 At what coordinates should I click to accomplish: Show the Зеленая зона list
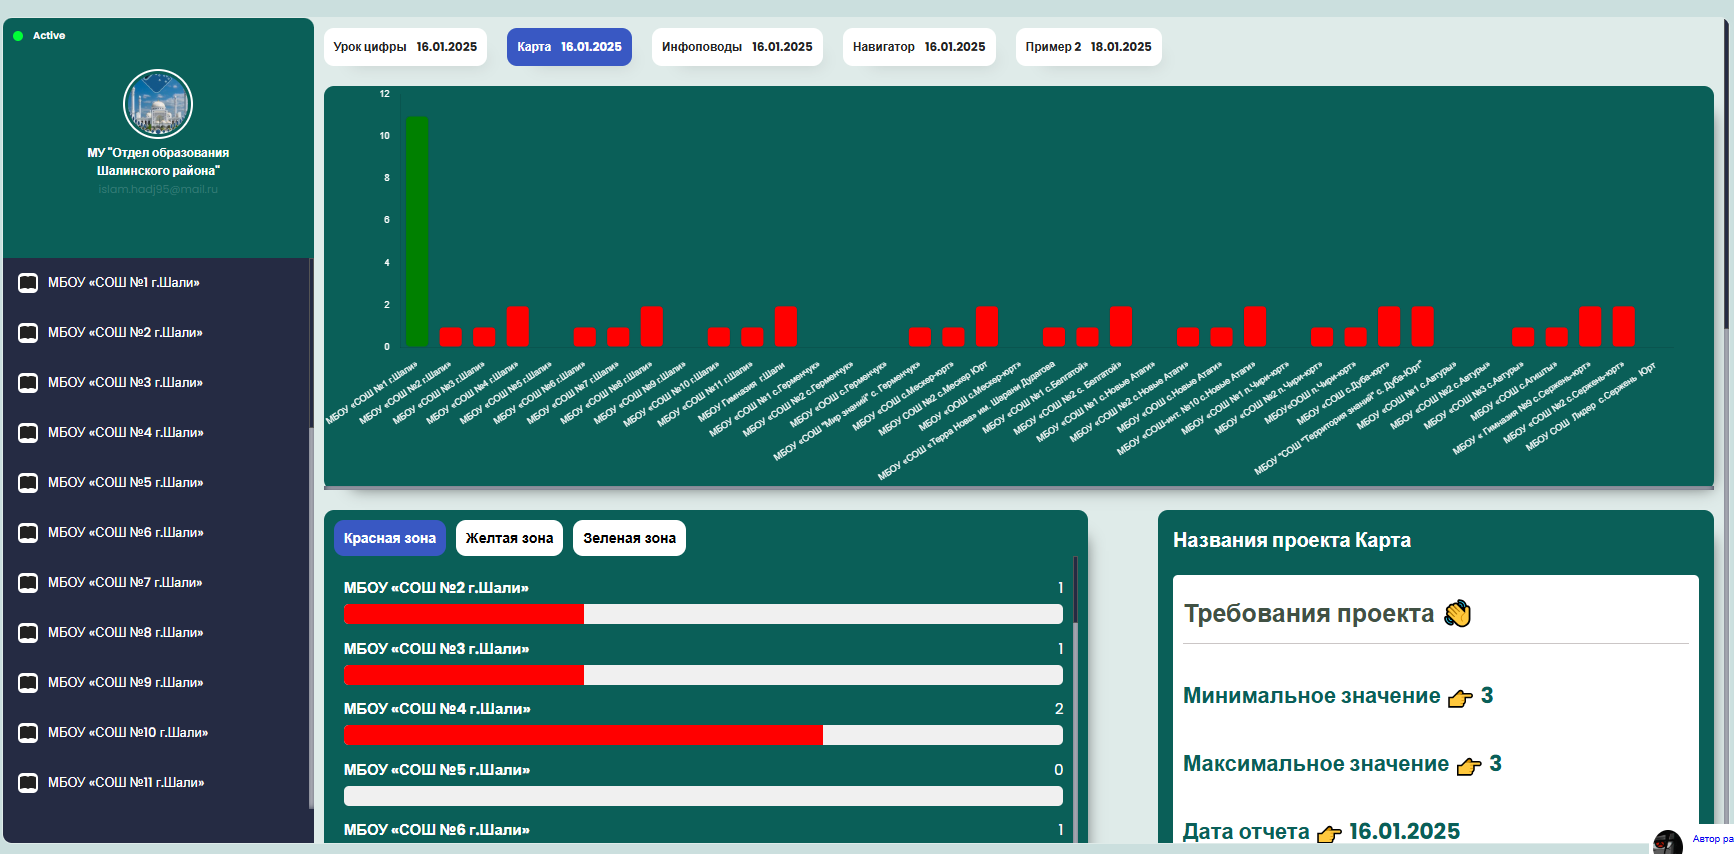(629, 538)
